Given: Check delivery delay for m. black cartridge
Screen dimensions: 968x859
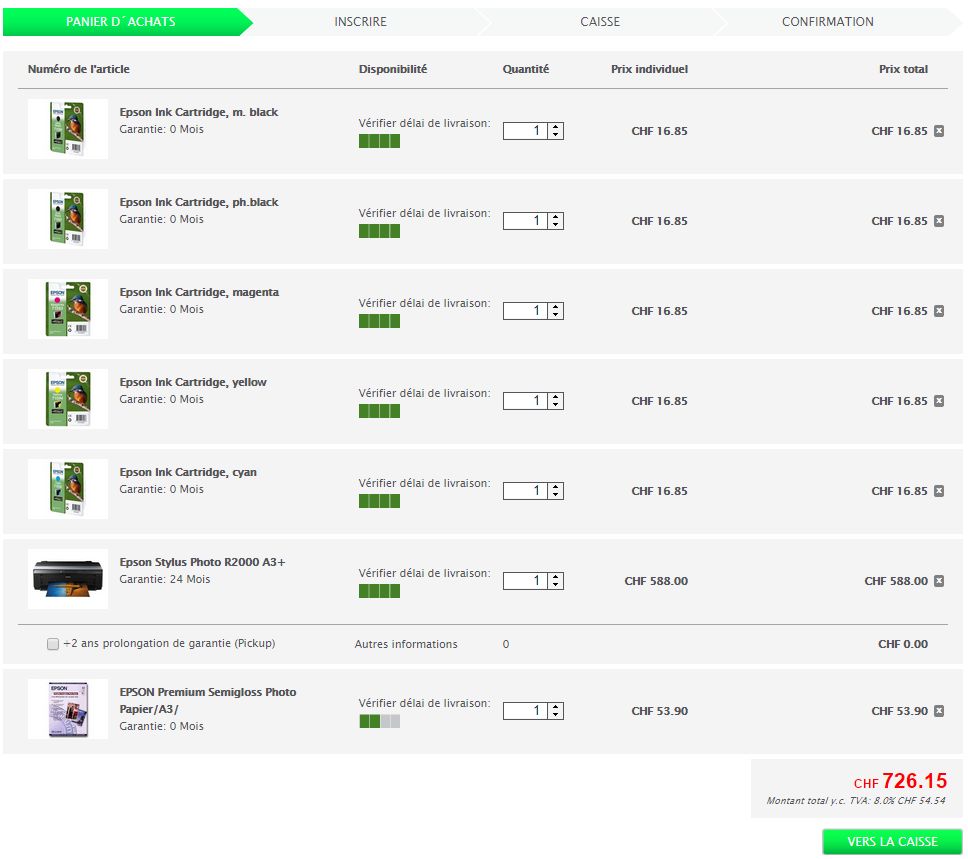Looking at the screenshot, I should (x=425, y=123).
